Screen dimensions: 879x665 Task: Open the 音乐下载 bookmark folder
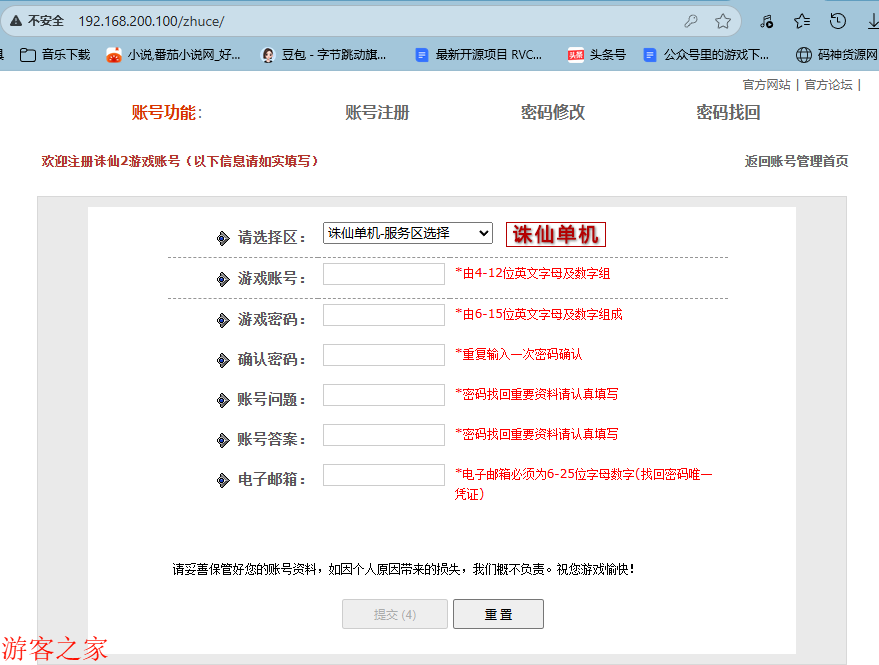pyautogui.click(x=56, y=55)
